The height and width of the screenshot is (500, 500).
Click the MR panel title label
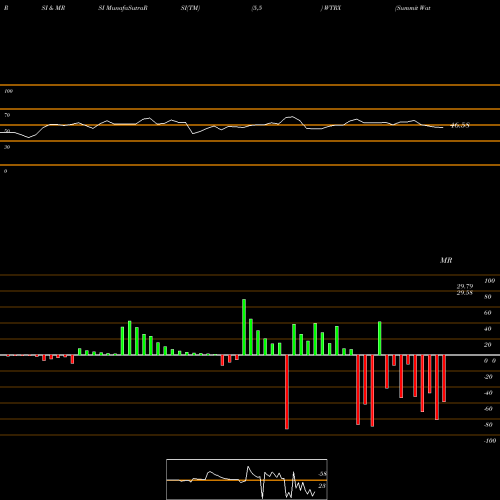[x=446, y=260]
